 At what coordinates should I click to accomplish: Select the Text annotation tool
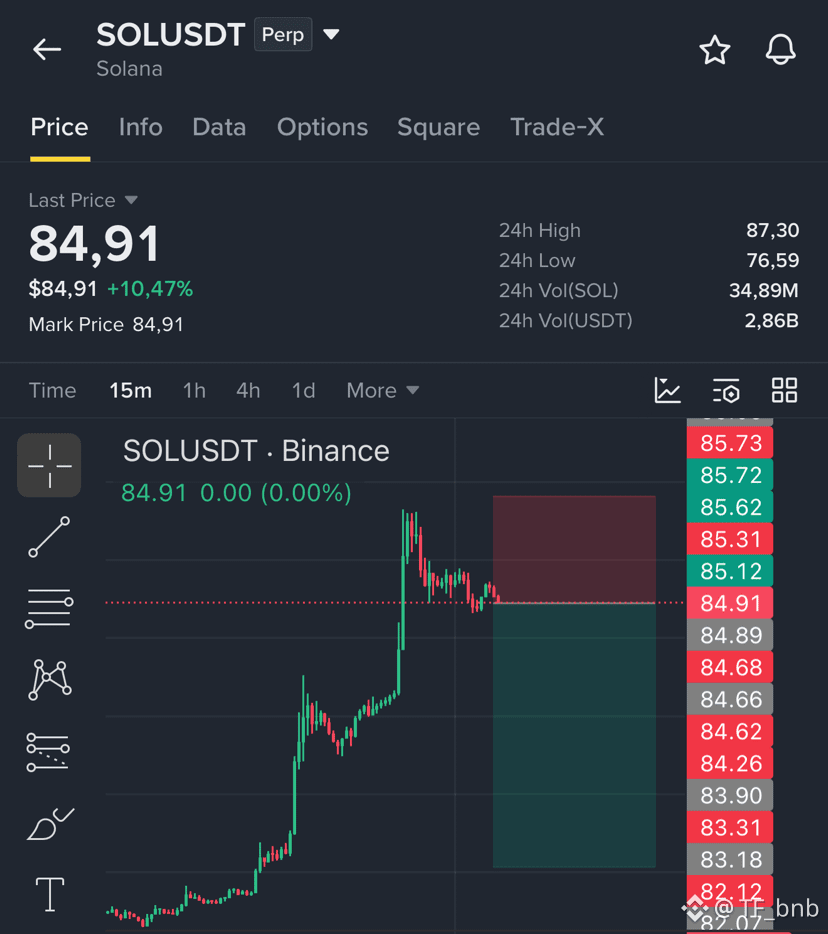pos(50,894)
